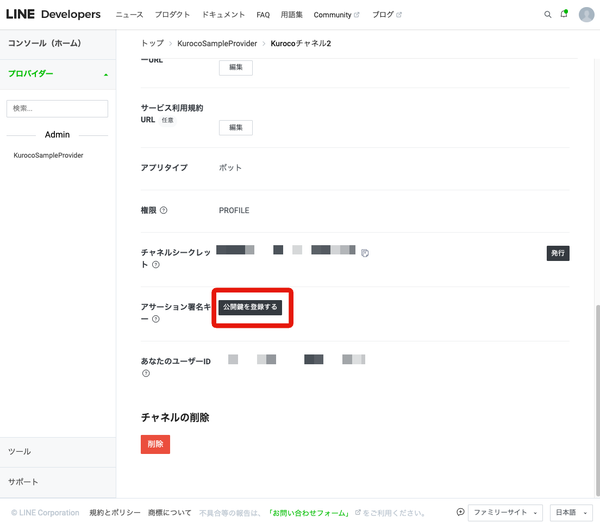Open お問い合わせフォーム link

click(x=309, y=513)
